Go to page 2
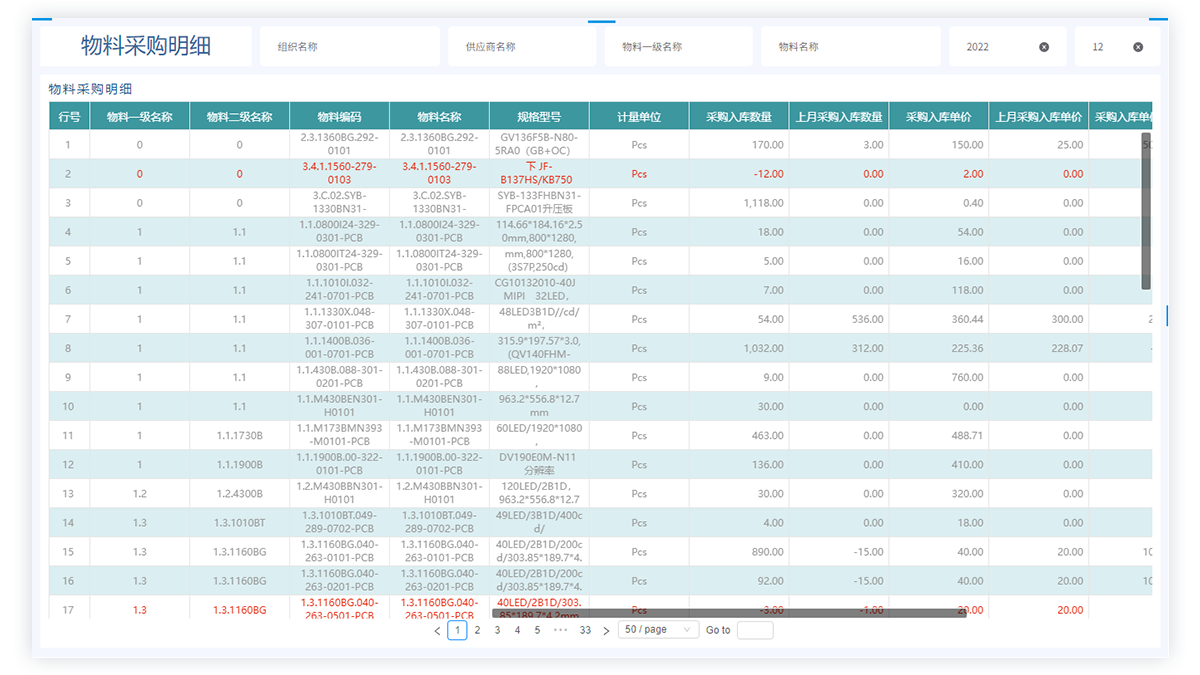This screenshot has width=1200, height=675. point(477,630)
